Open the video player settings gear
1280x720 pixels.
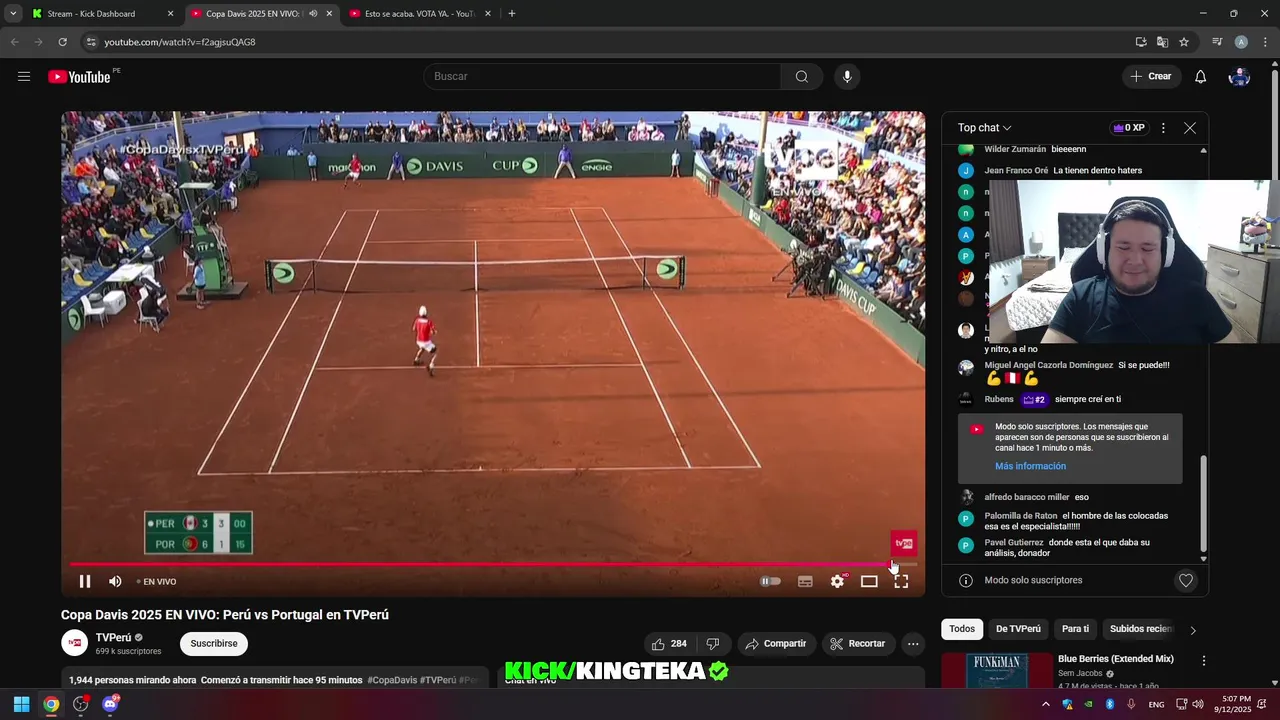pyautogui.click(x=838, y=581)
